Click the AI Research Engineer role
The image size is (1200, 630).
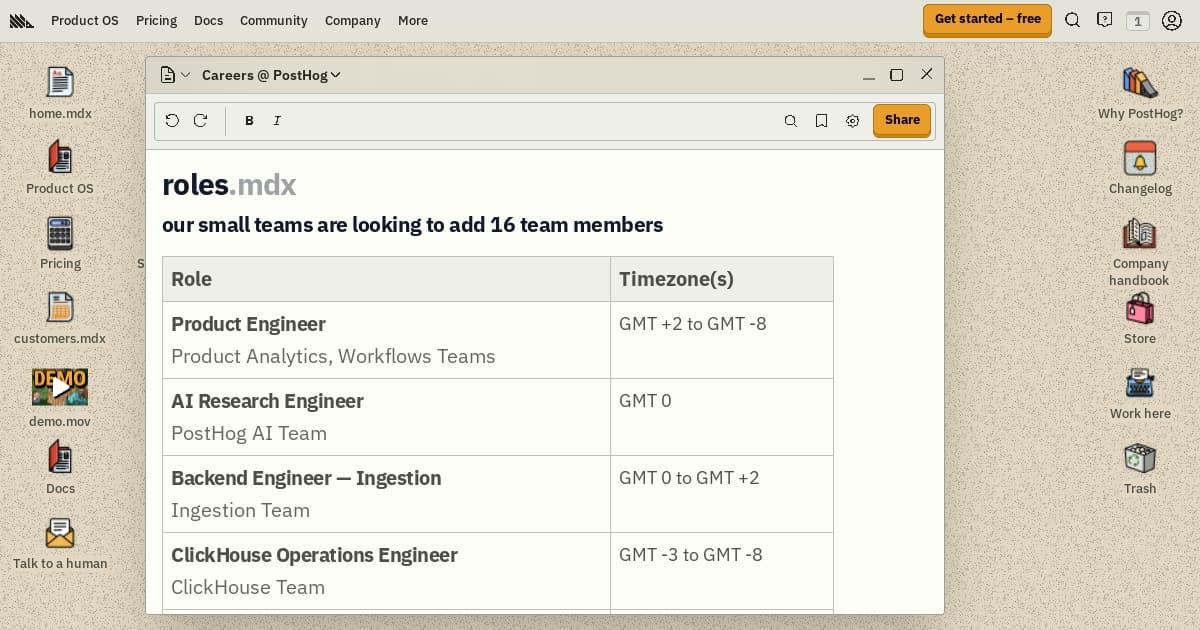click(267, 401)
